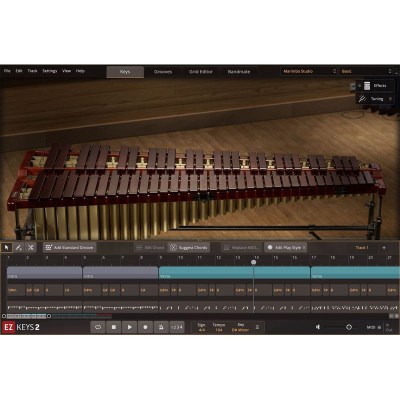The height and width of the screenshot is (400, 400).
Task: Click the record button
Action: 145,327
